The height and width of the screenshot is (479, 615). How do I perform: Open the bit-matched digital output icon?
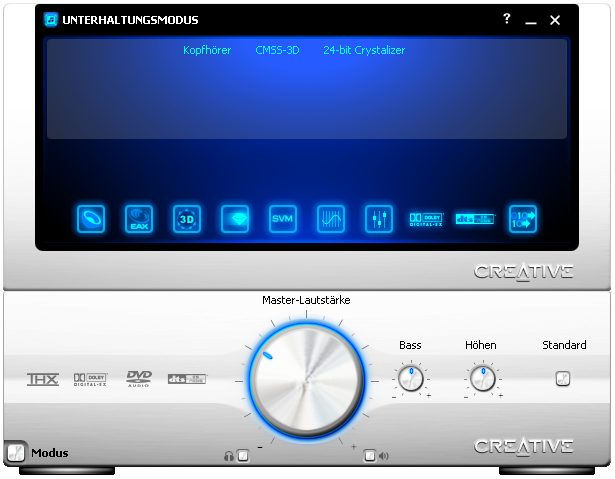[x=523, y=219]
